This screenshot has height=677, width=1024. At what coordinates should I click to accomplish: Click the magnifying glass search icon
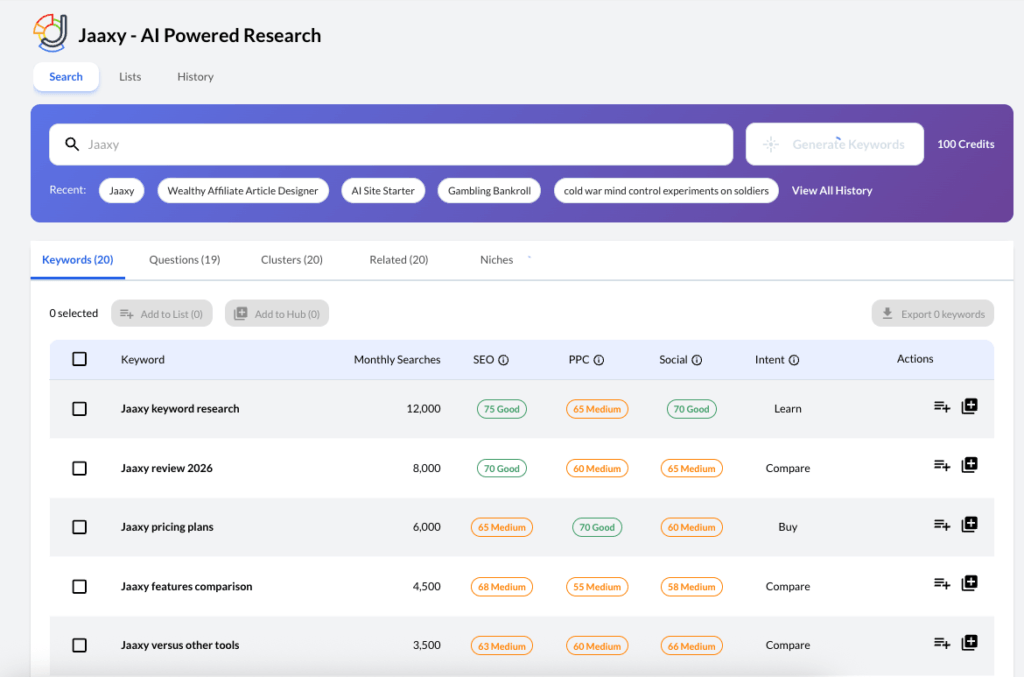[72, 143]
